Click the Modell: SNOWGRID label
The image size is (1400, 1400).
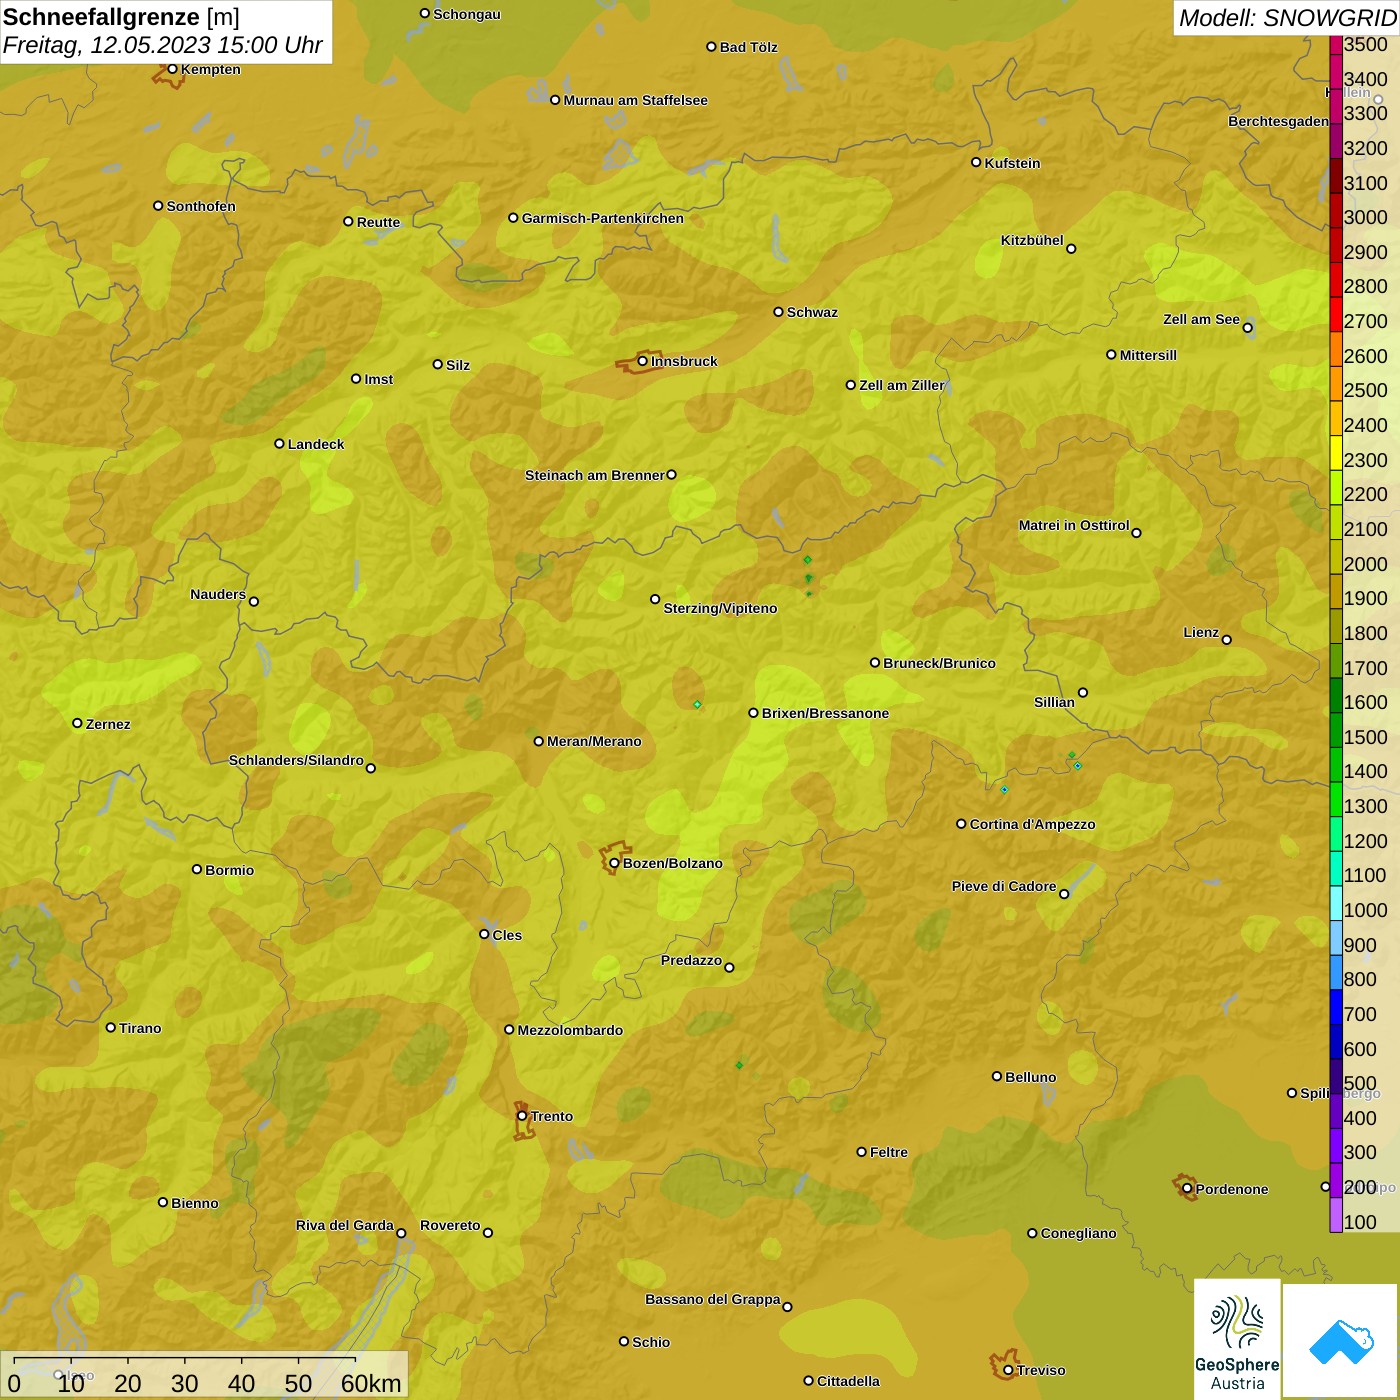(x=1287, y=18)
